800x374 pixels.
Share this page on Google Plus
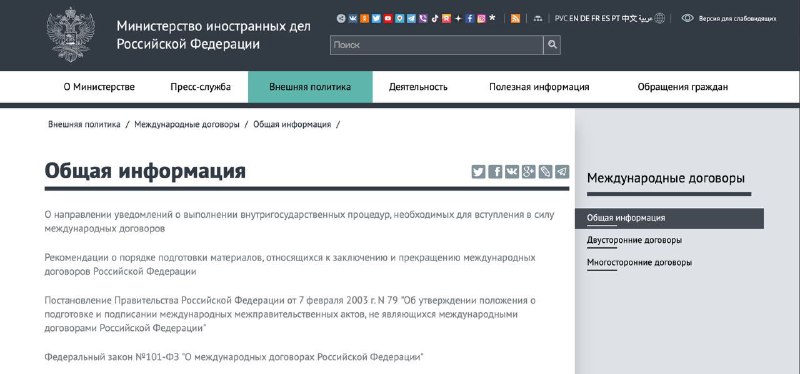click(x=529, y=171)
